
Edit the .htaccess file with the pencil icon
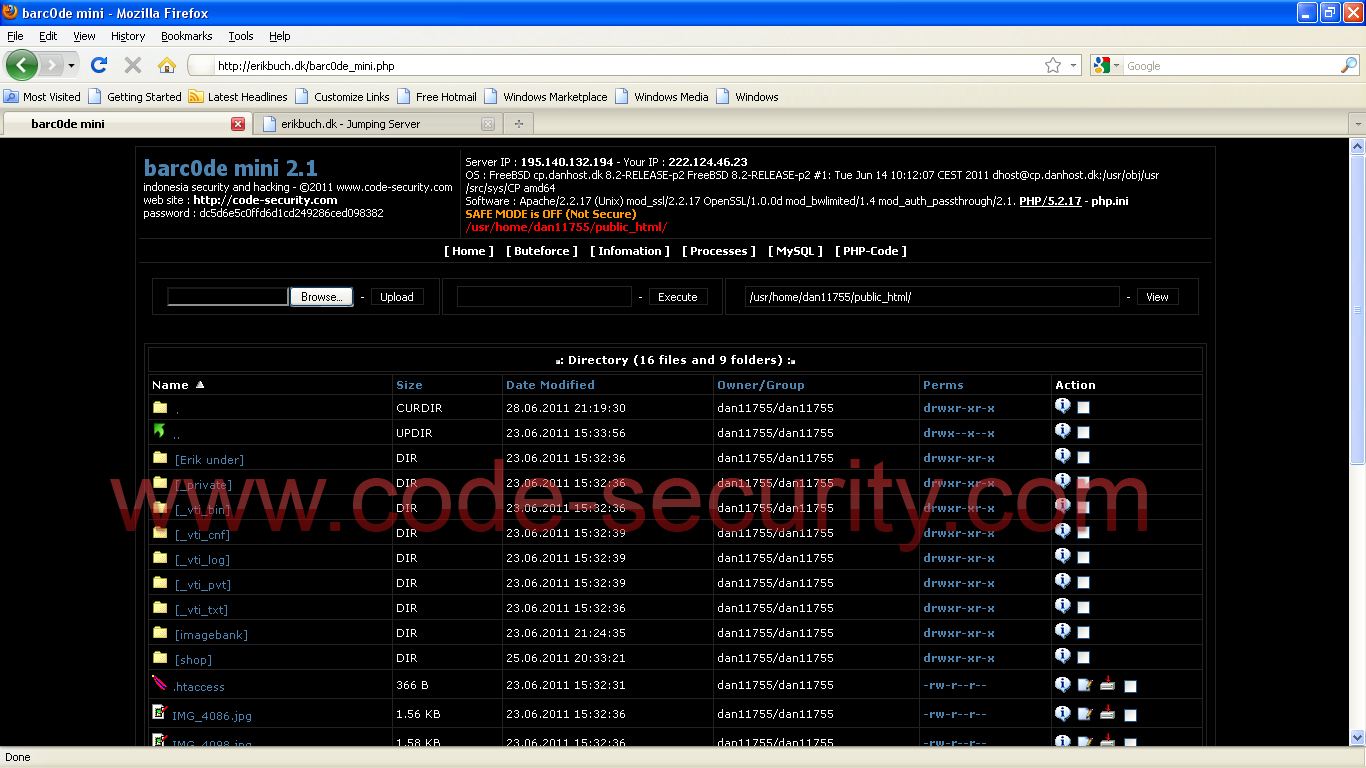click(1086, 685)
